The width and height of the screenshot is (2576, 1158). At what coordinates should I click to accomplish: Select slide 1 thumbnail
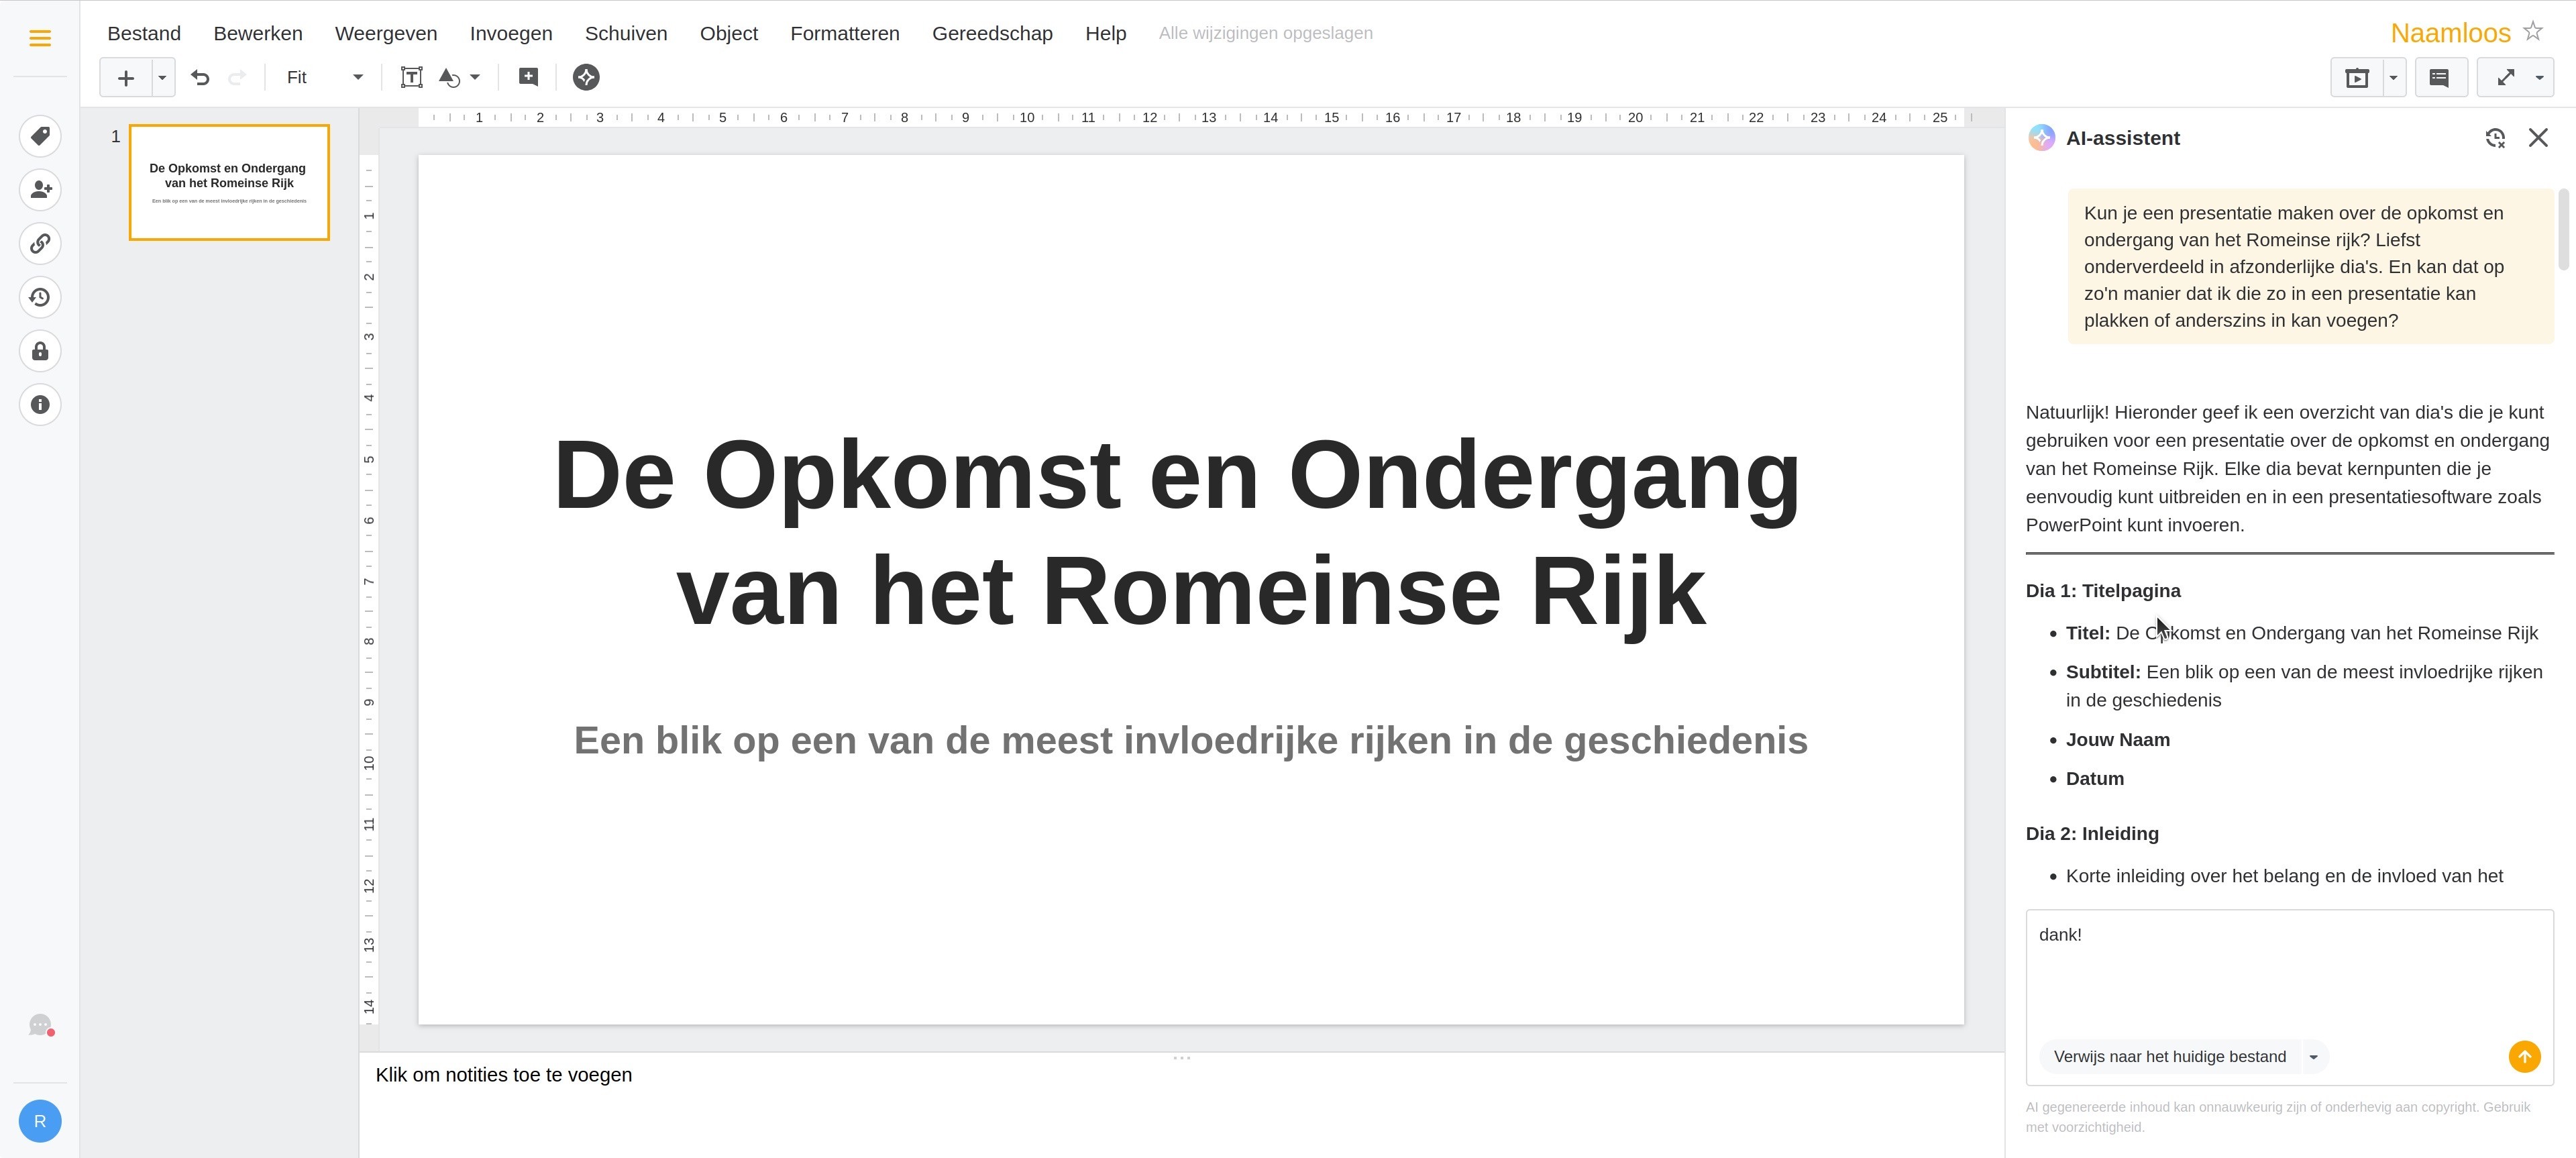[x=229, y=182]
